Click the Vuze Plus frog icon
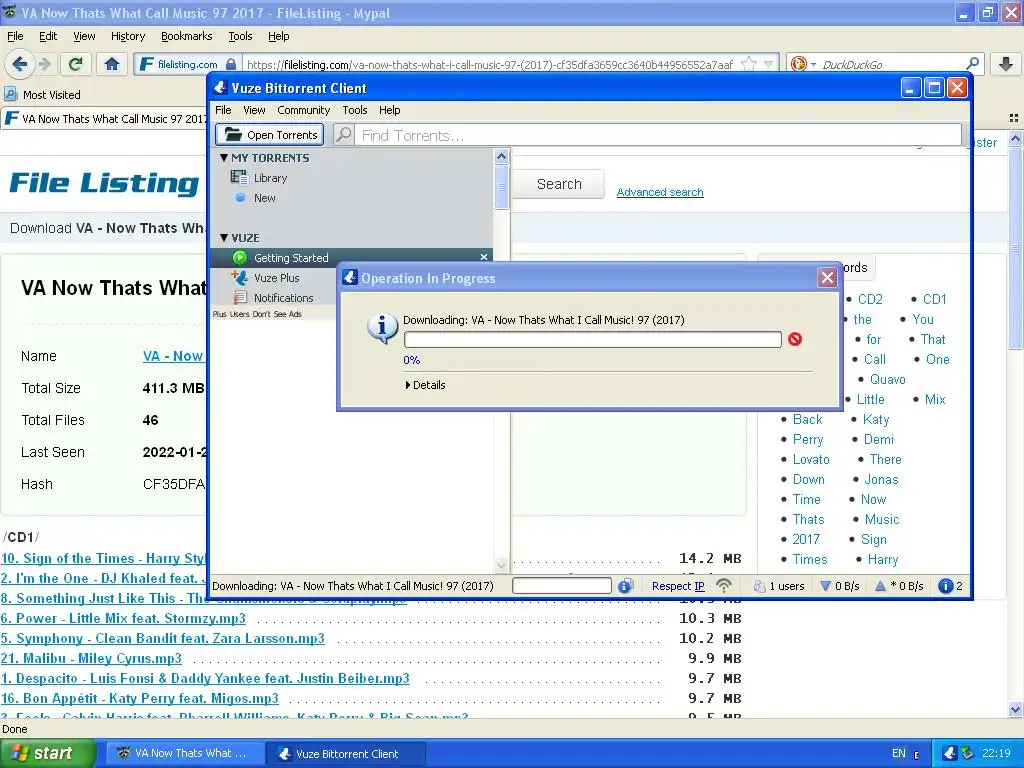 point(240,278)
